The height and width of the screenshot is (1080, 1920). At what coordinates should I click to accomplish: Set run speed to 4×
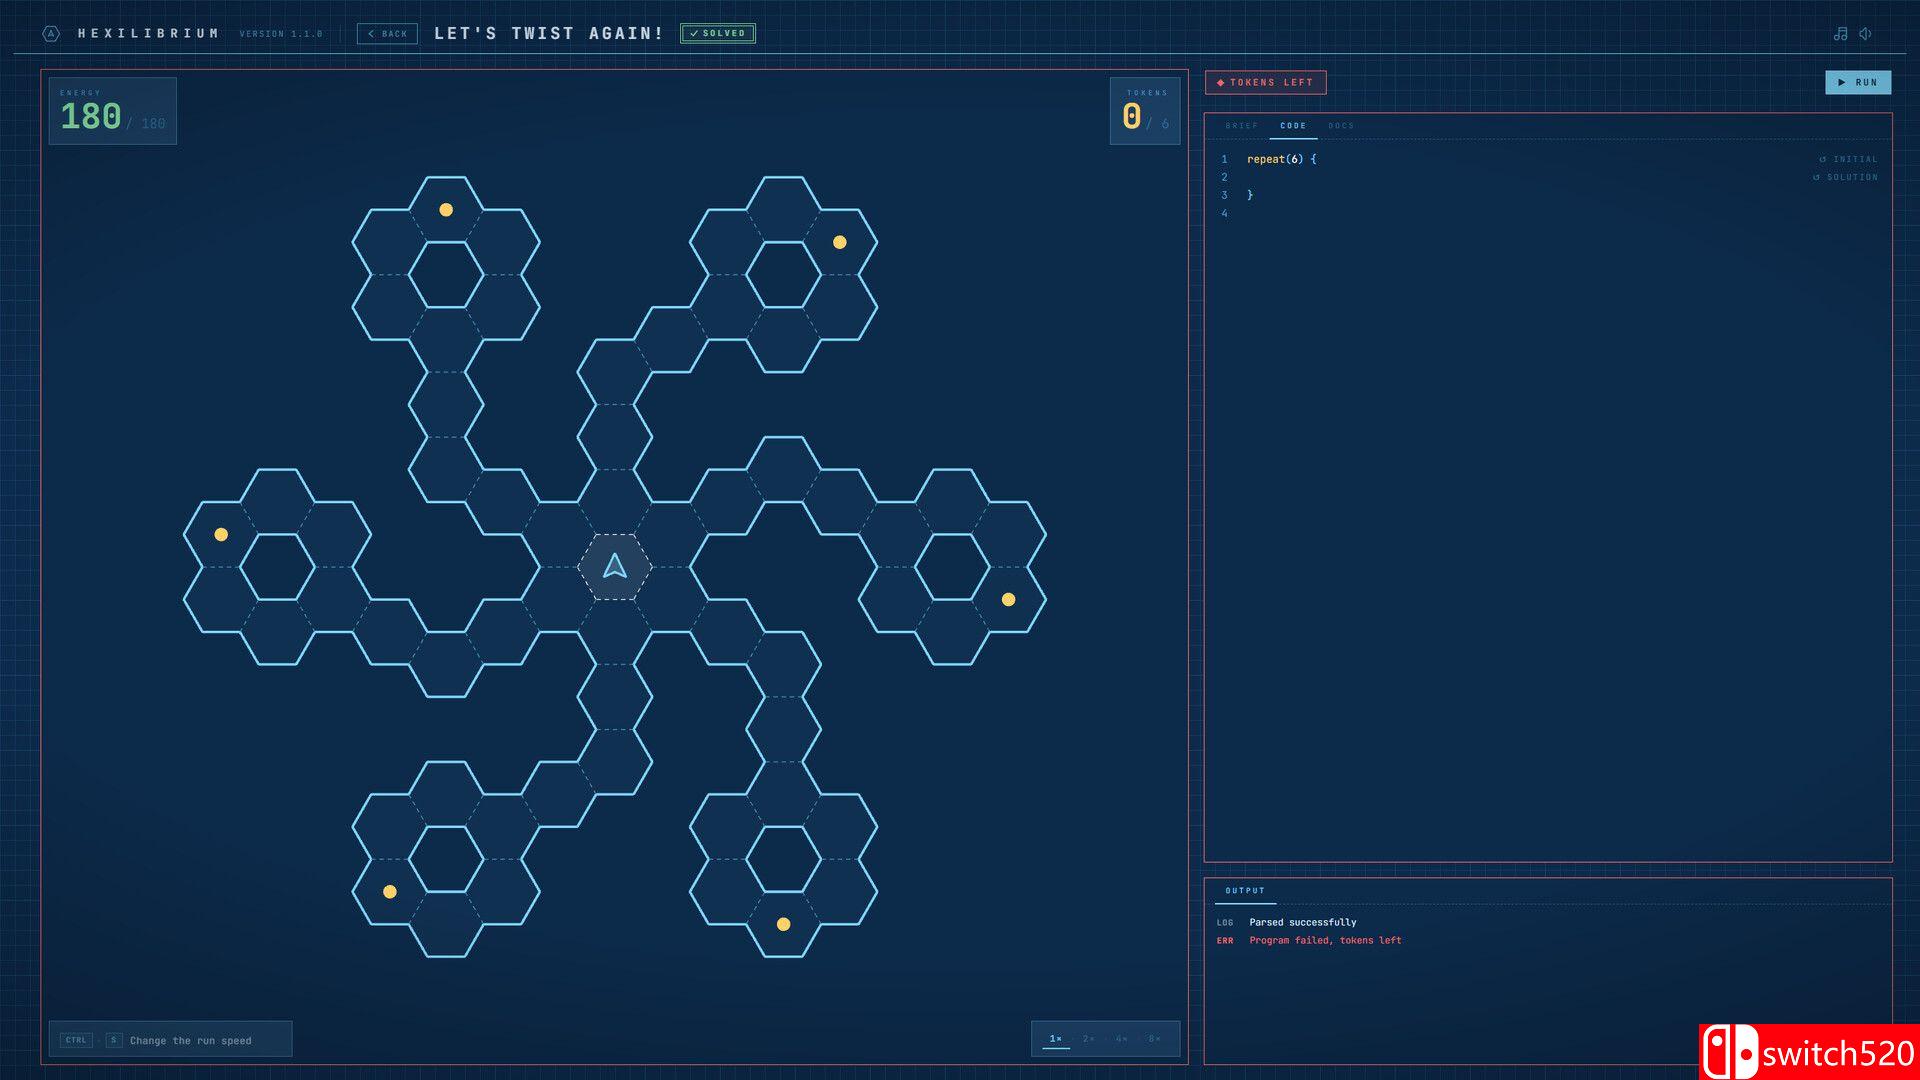click(1122, 1039)
